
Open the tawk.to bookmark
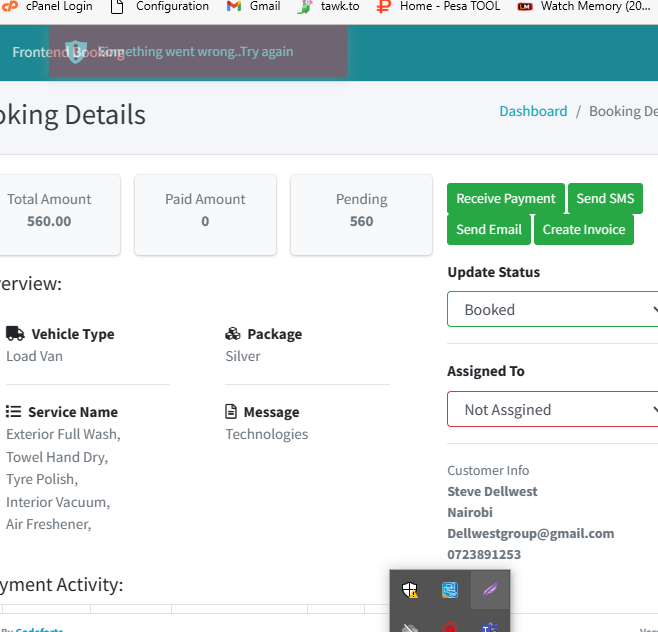[x=339, y=6]
